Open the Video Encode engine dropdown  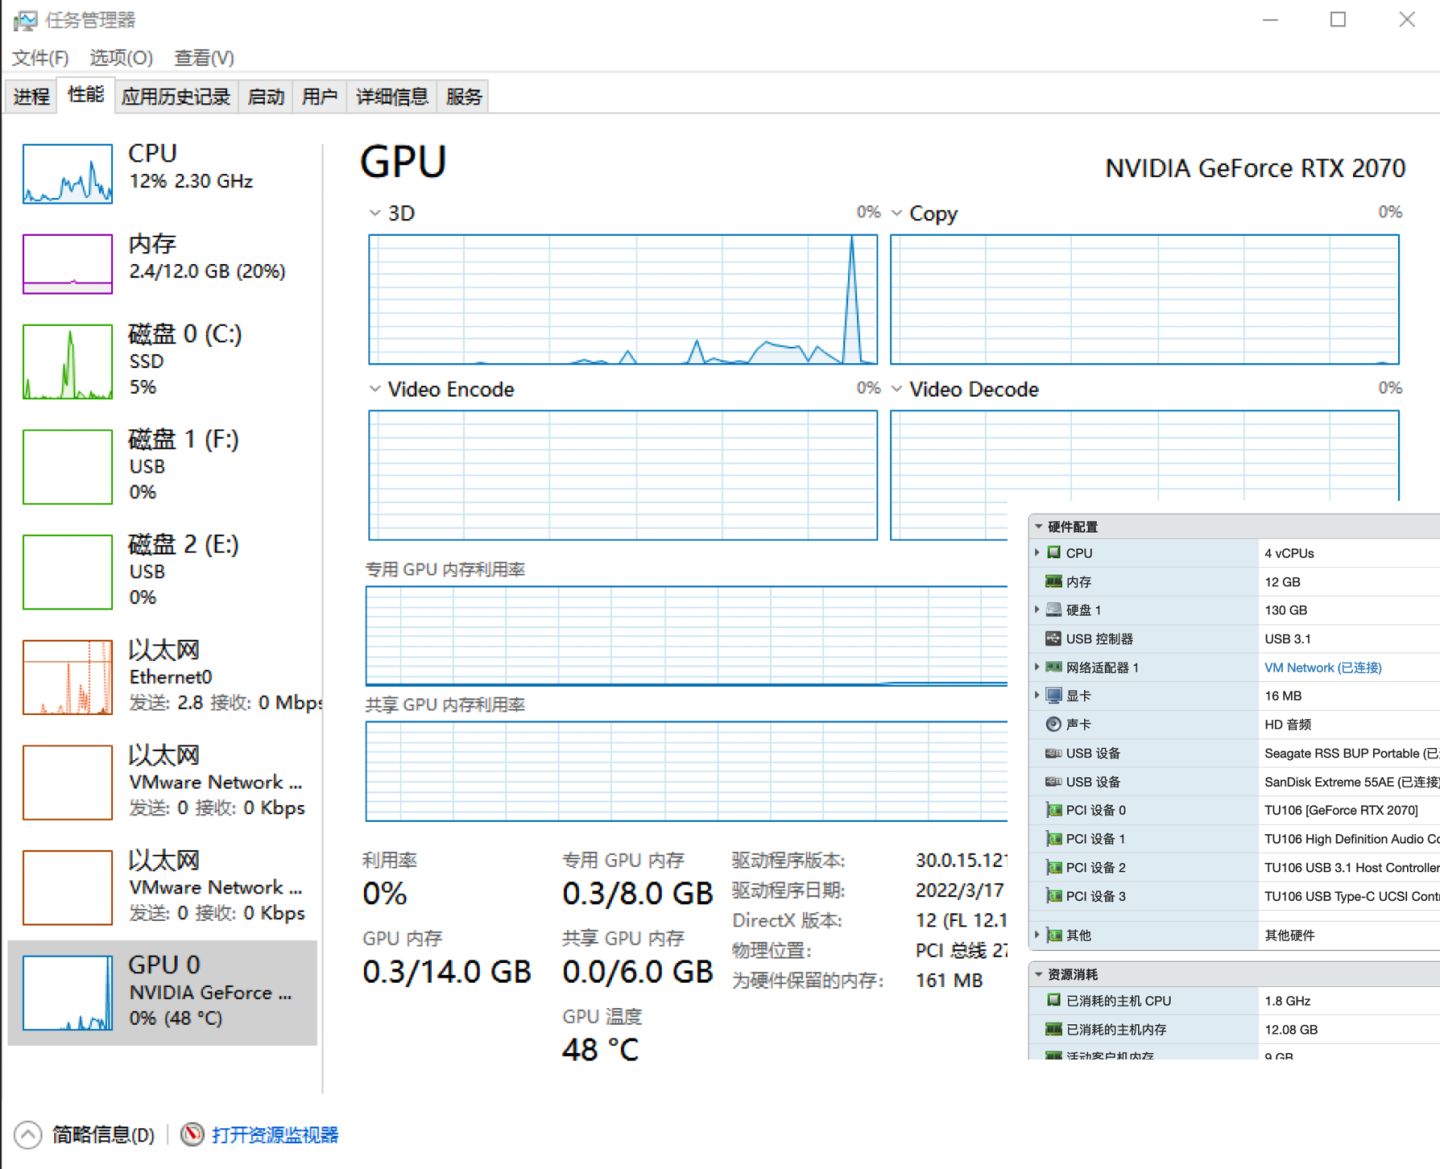375,389
